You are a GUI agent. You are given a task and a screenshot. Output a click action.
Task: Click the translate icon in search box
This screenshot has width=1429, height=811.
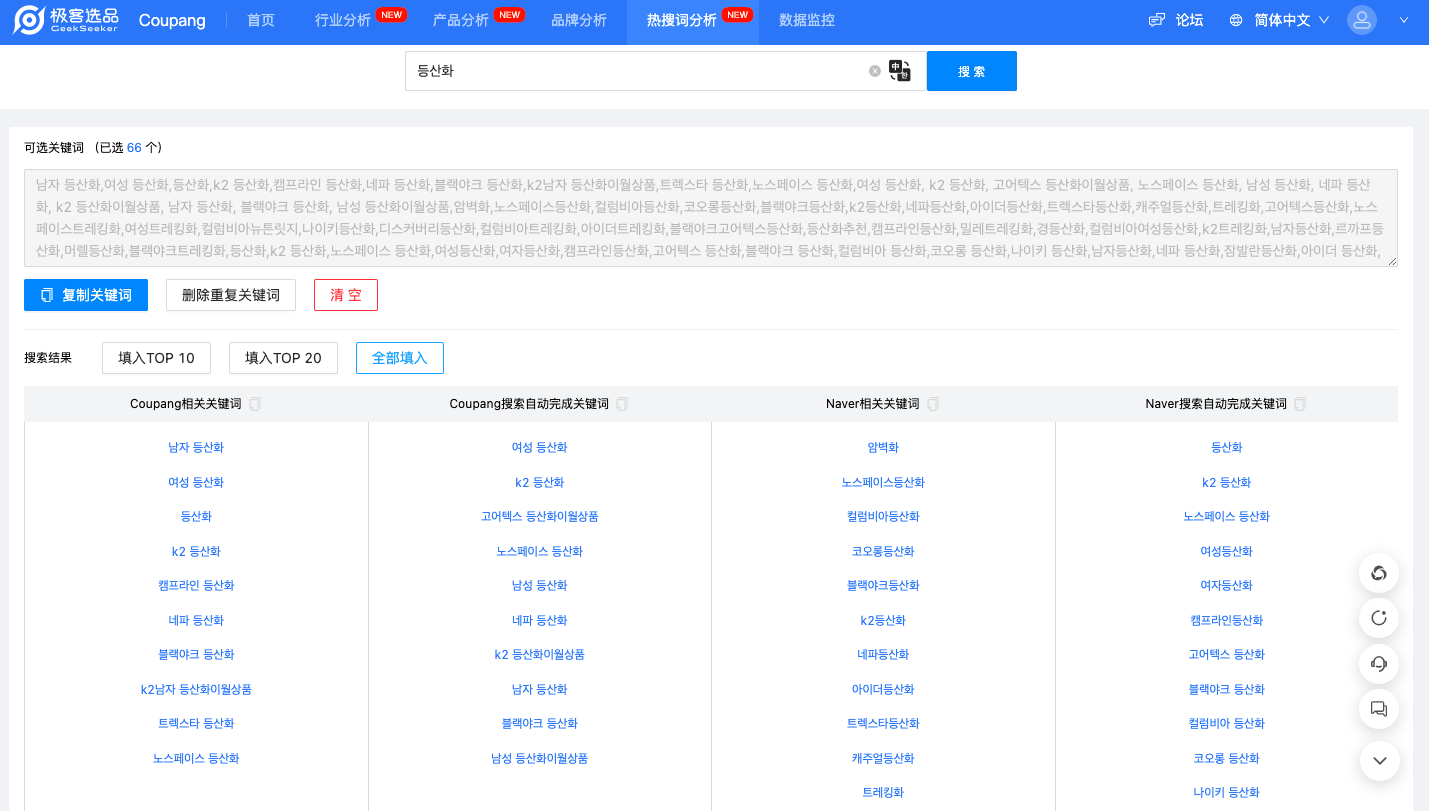[x=900, y=71]
